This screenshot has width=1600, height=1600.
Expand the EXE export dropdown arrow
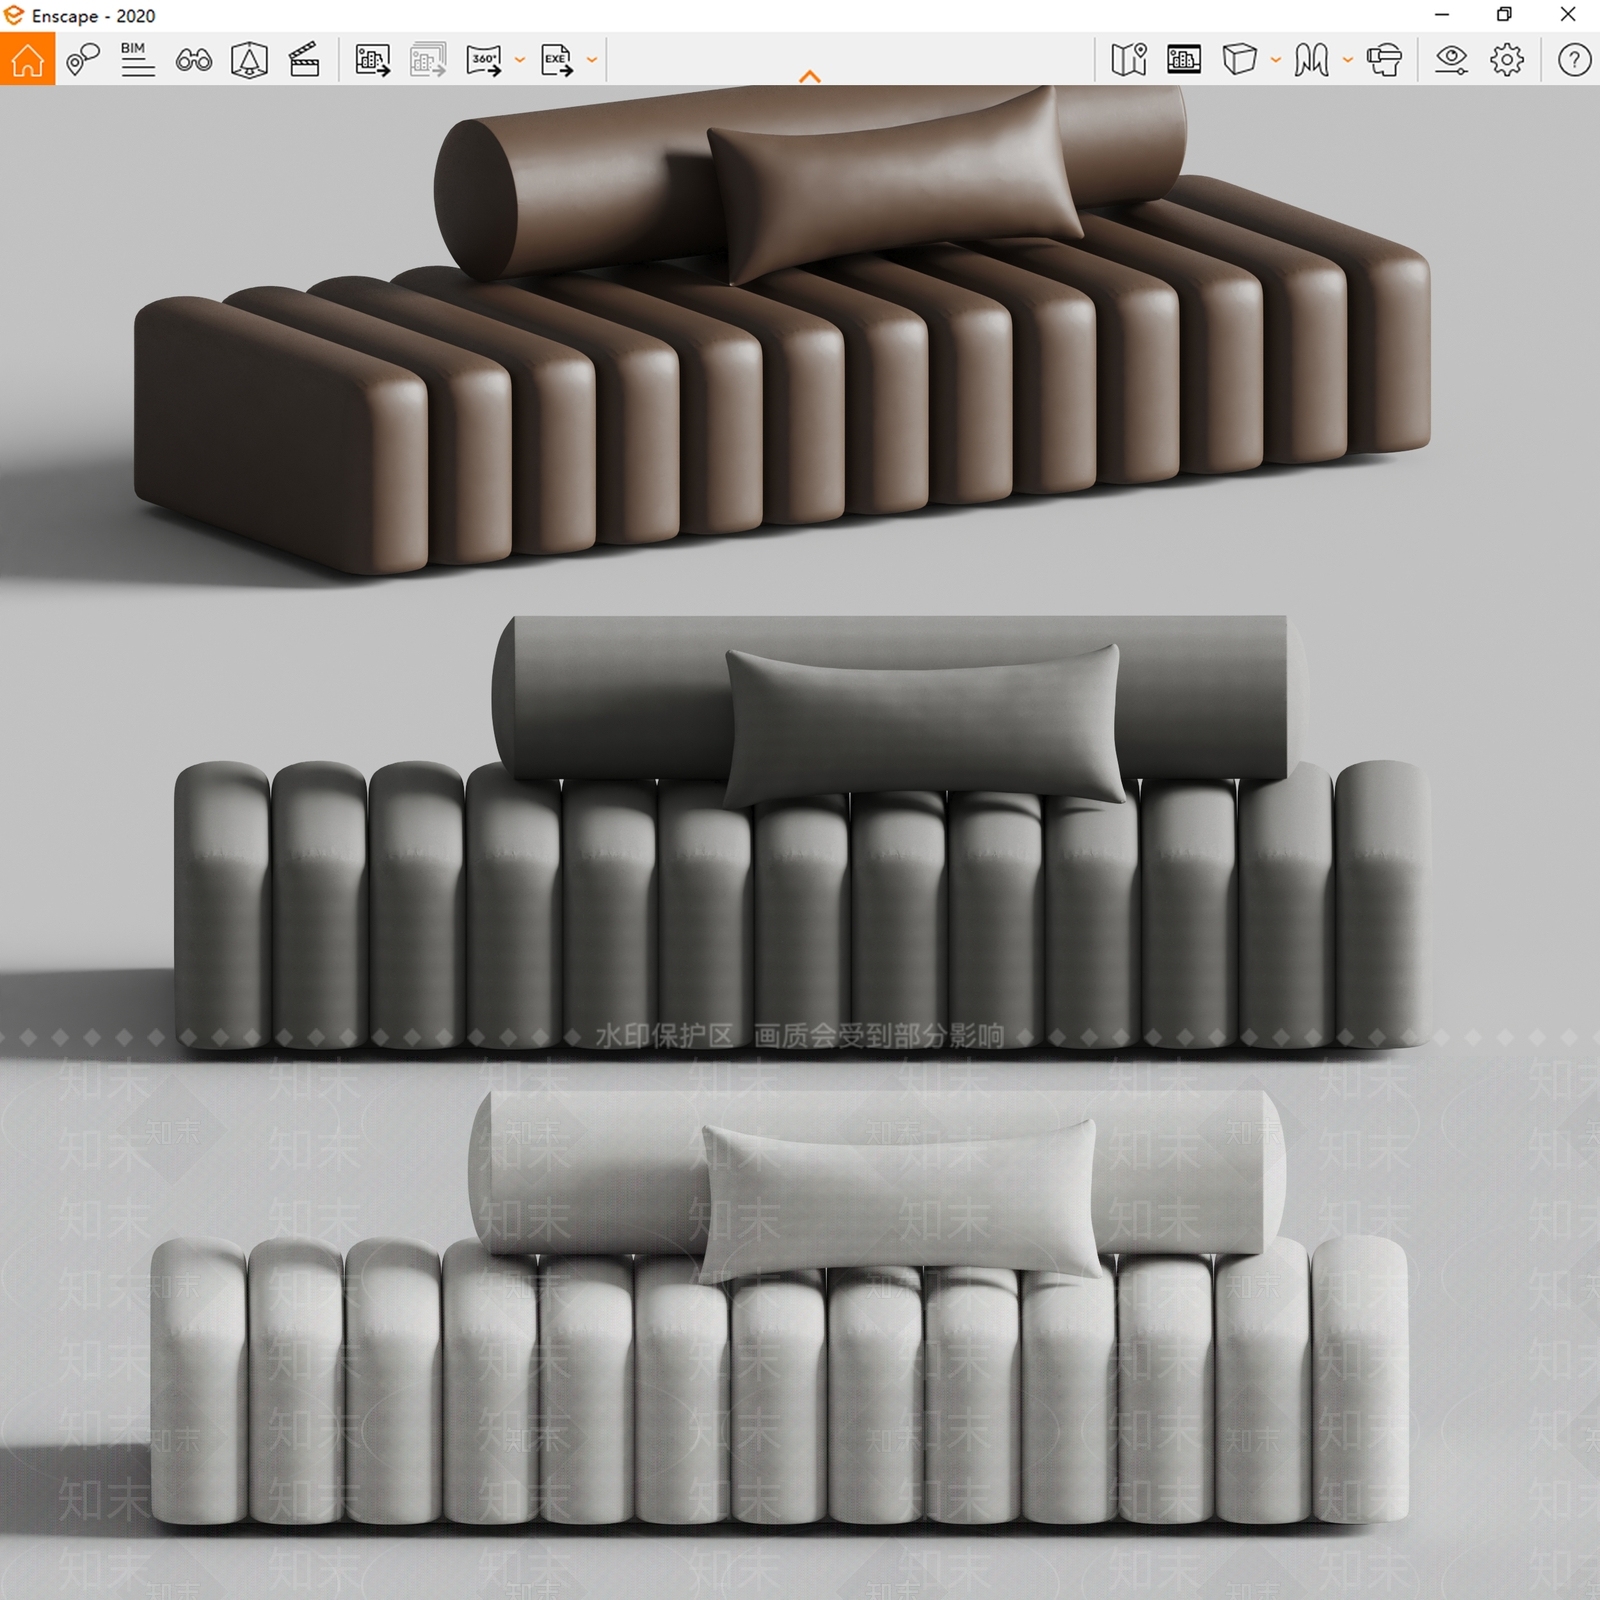click(592, 60)
